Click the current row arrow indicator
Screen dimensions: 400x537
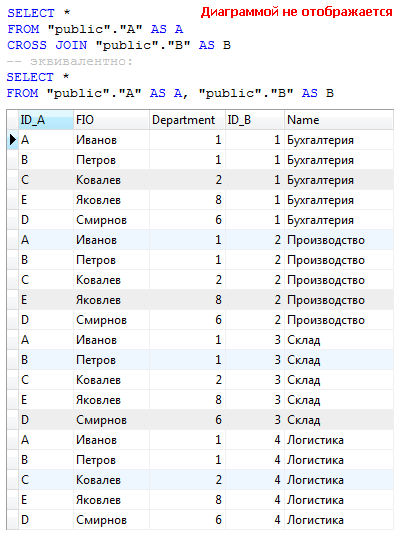13,140
